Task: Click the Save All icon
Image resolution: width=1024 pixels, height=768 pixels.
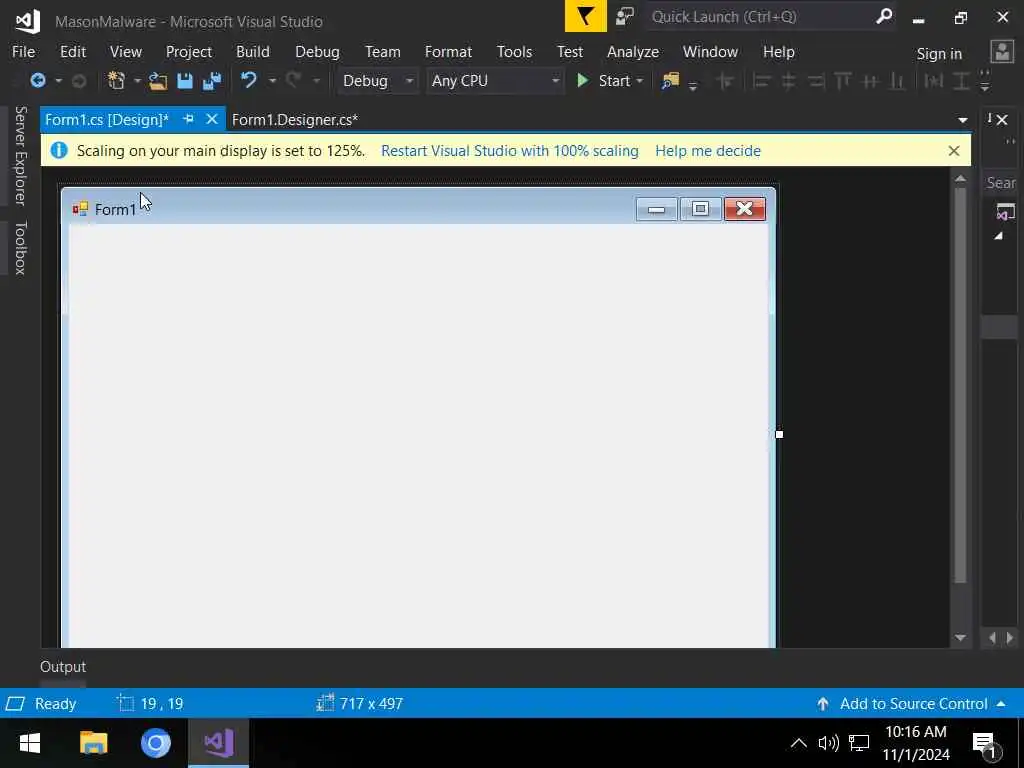Action: coord(212,80)
